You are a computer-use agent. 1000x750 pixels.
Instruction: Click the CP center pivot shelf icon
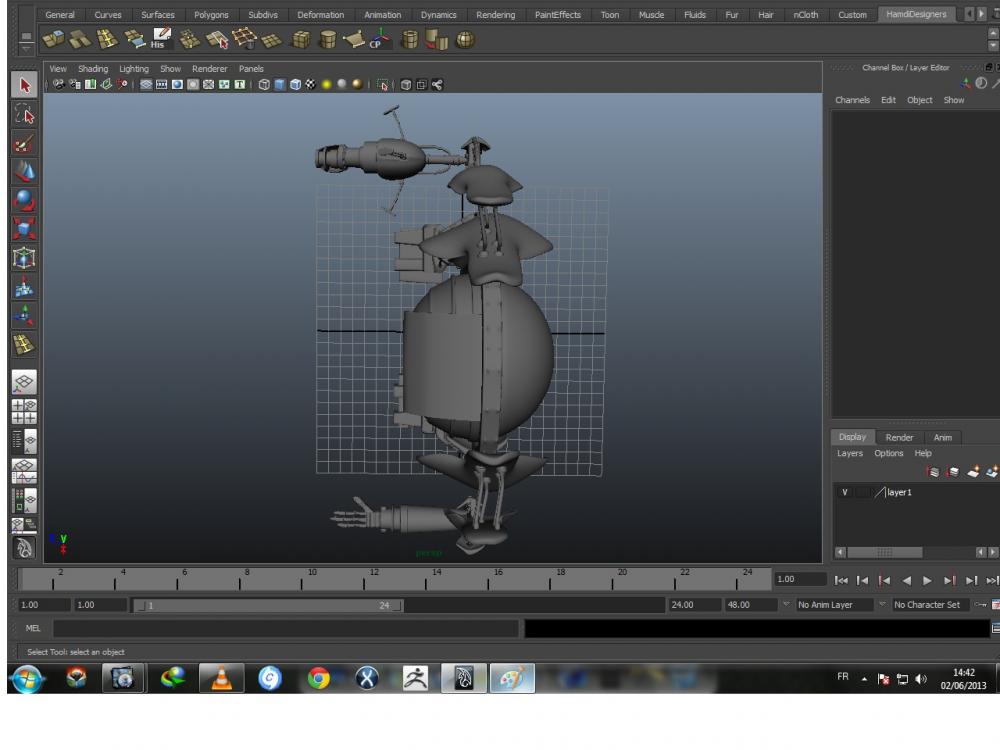[x=379, y=39]
